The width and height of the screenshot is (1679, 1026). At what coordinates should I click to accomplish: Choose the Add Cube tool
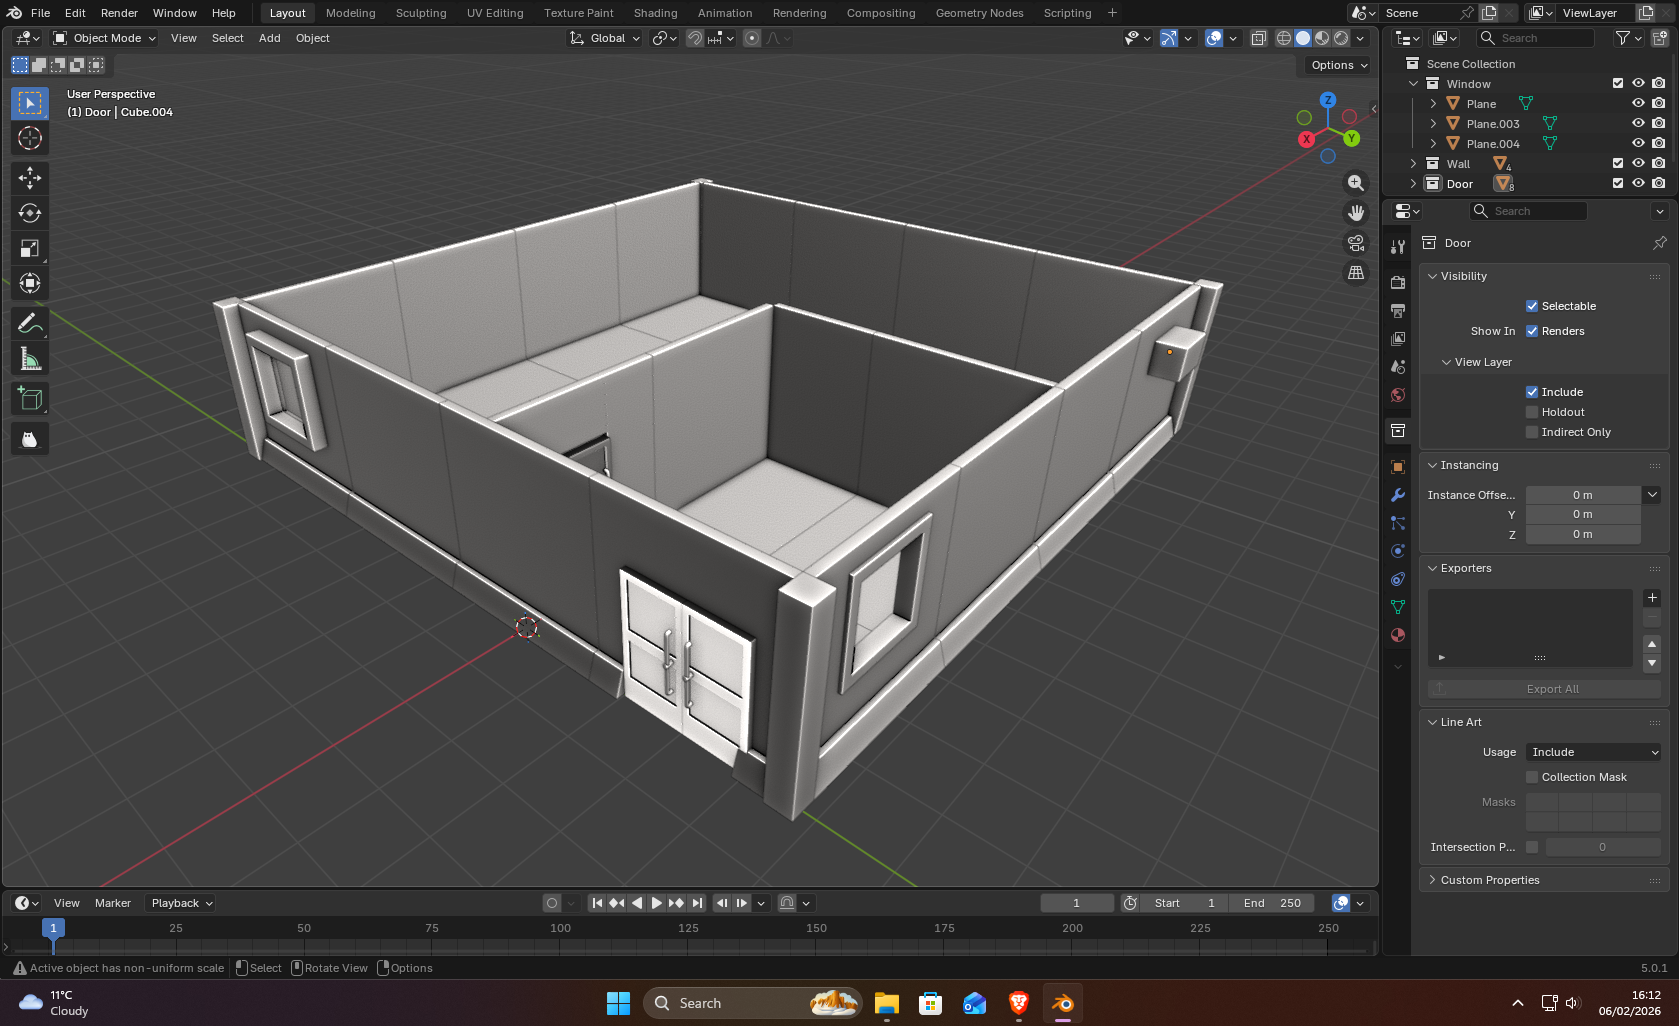pos(30,399)
